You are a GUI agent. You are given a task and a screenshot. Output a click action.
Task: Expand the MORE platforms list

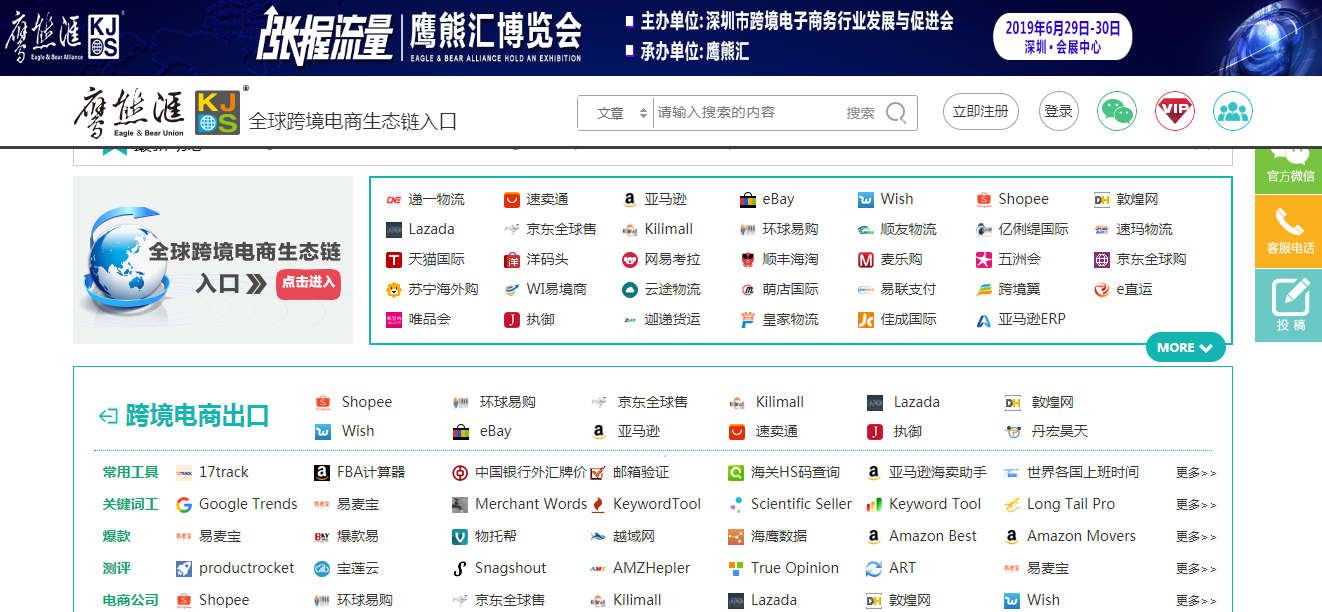click(1185, 347)
